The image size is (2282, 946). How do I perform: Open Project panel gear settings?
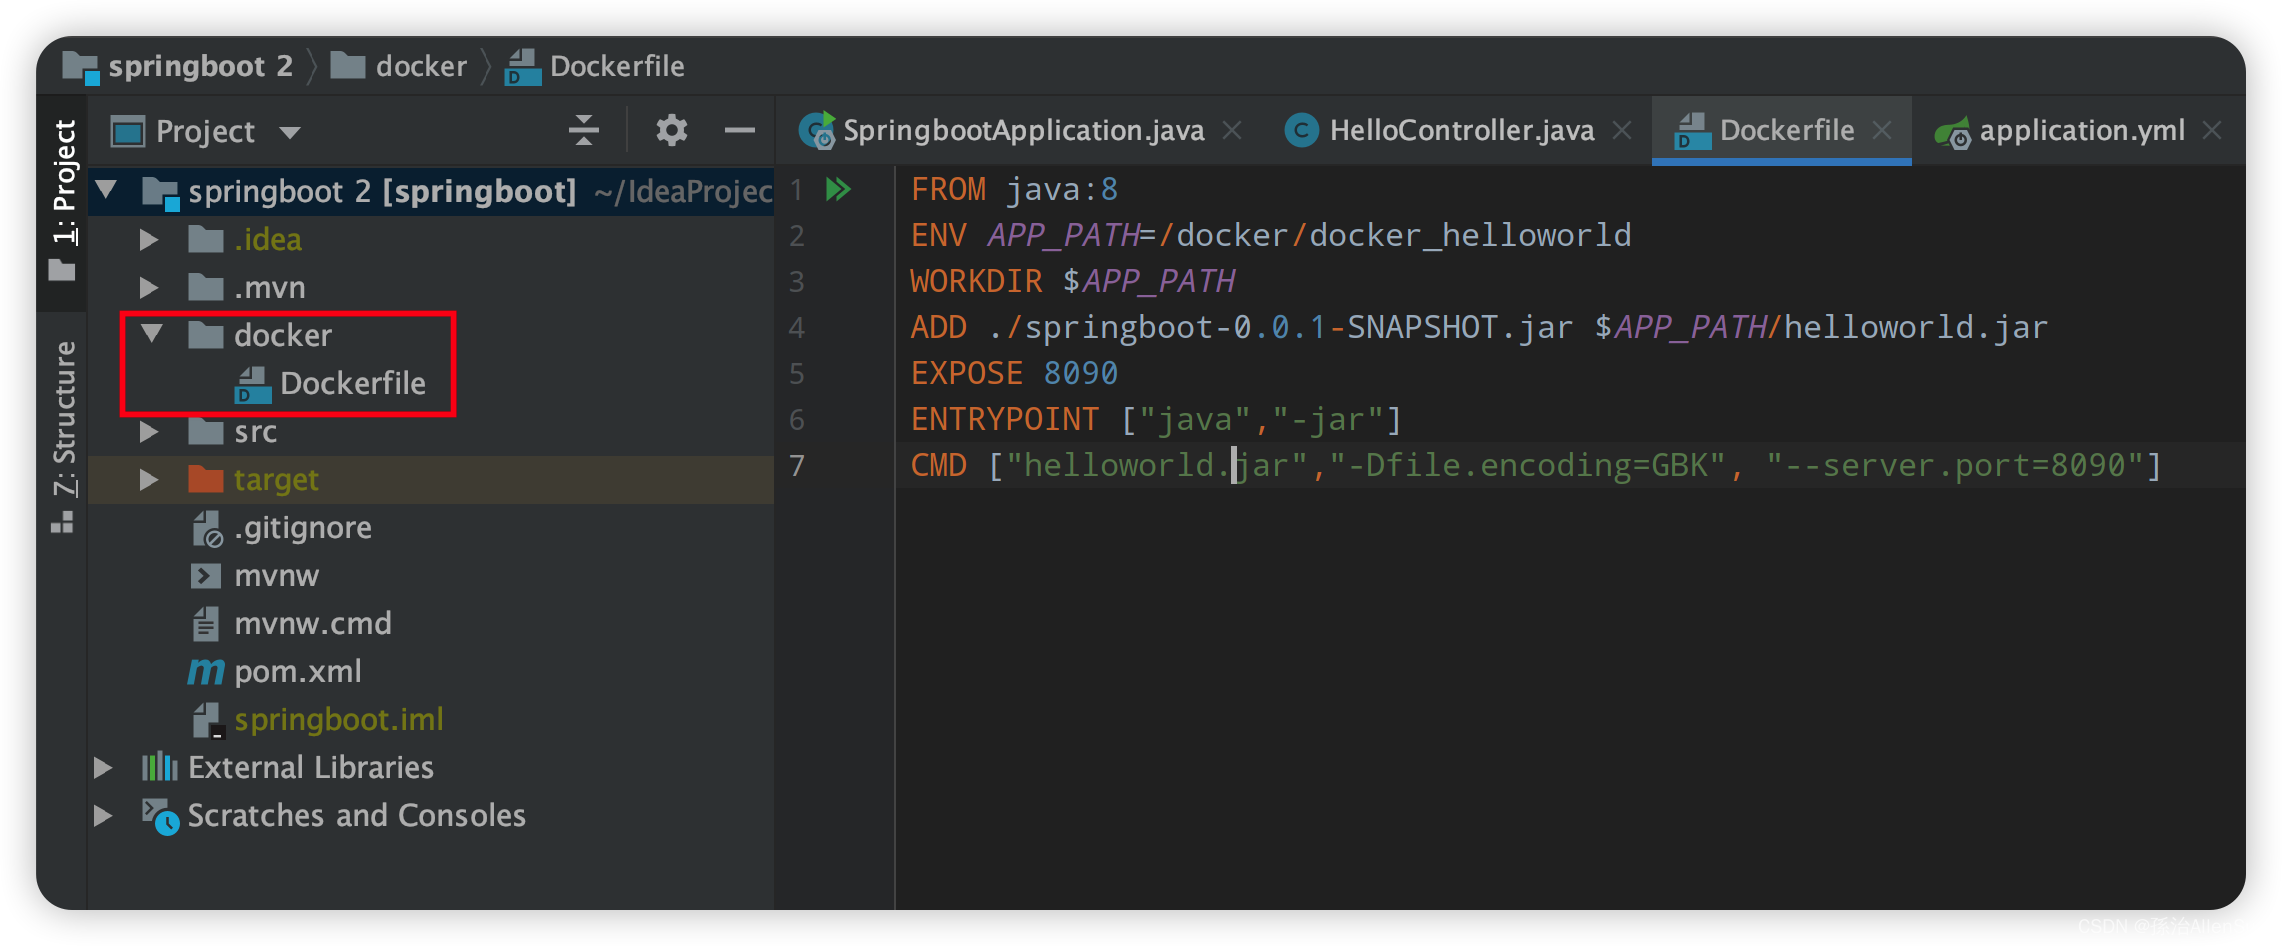pyautogui.click(x=671, y=131)
